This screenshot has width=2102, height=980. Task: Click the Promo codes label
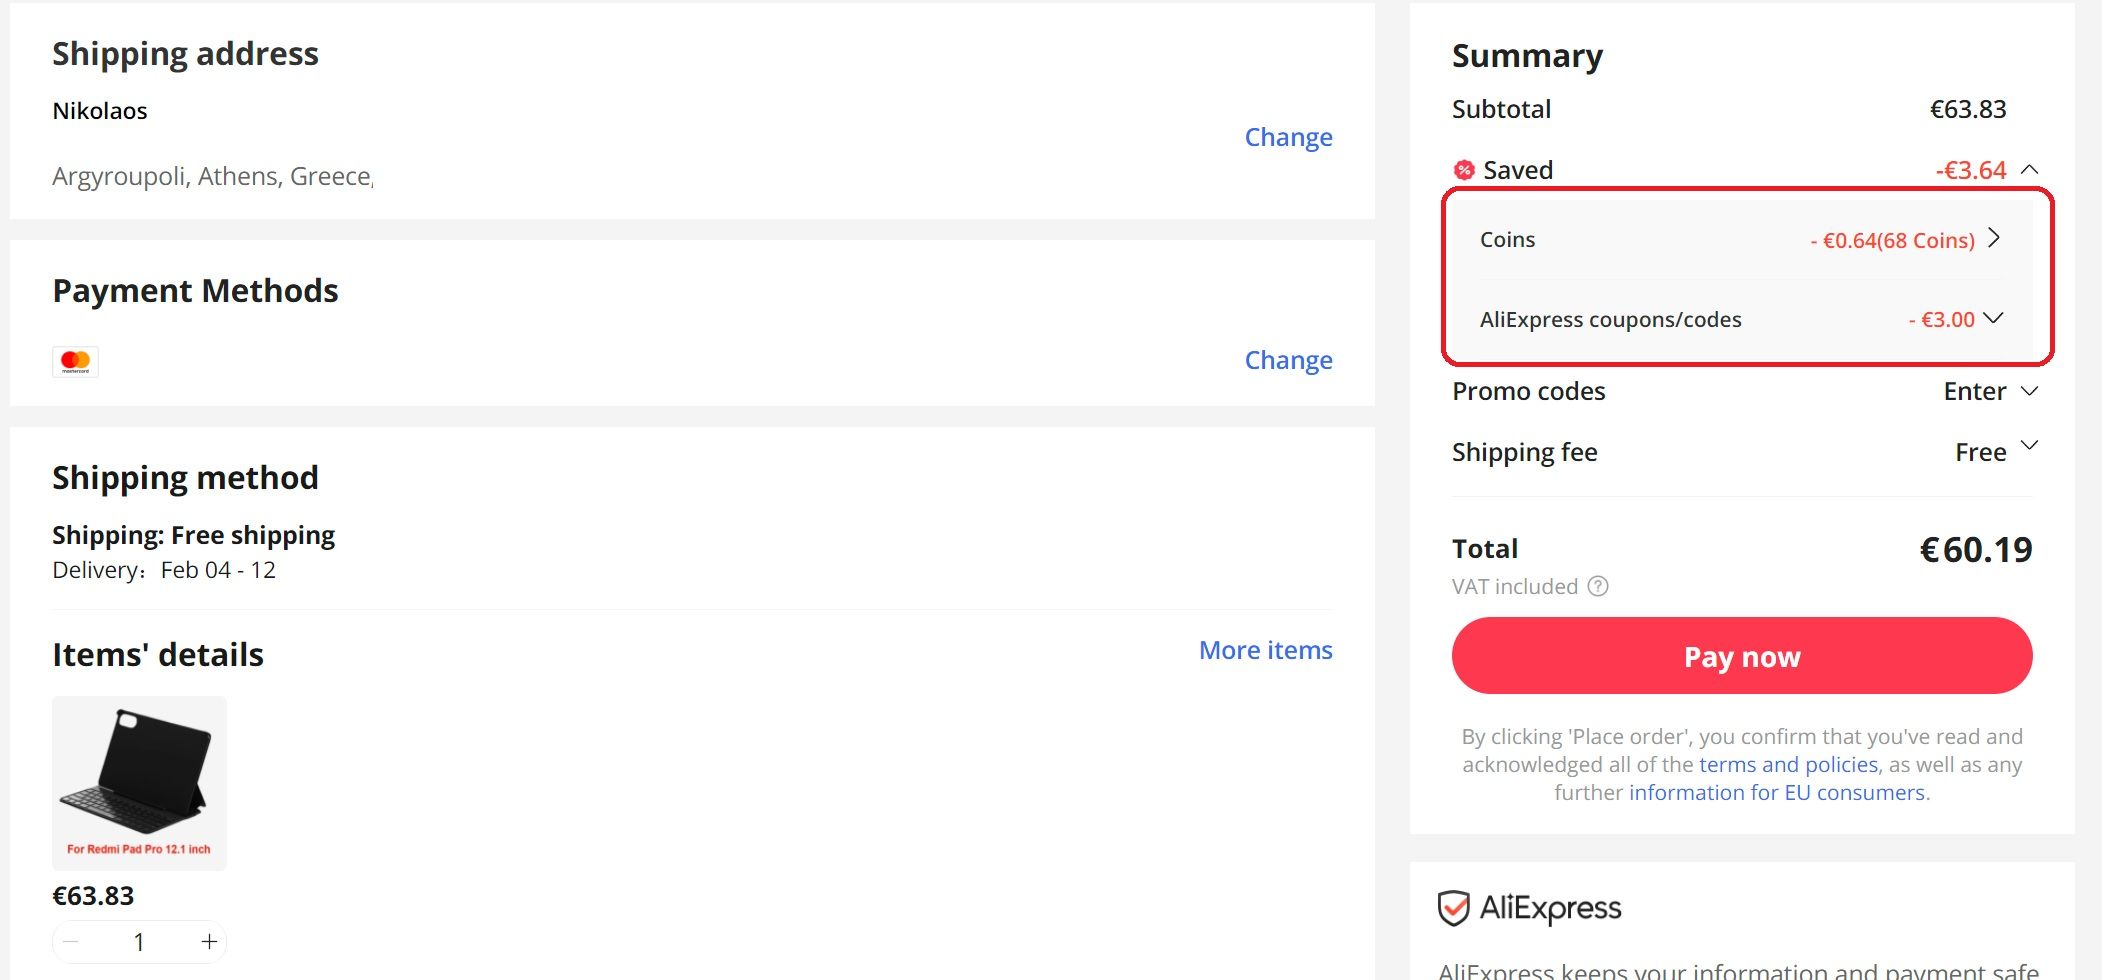[x=1528, y=391]
